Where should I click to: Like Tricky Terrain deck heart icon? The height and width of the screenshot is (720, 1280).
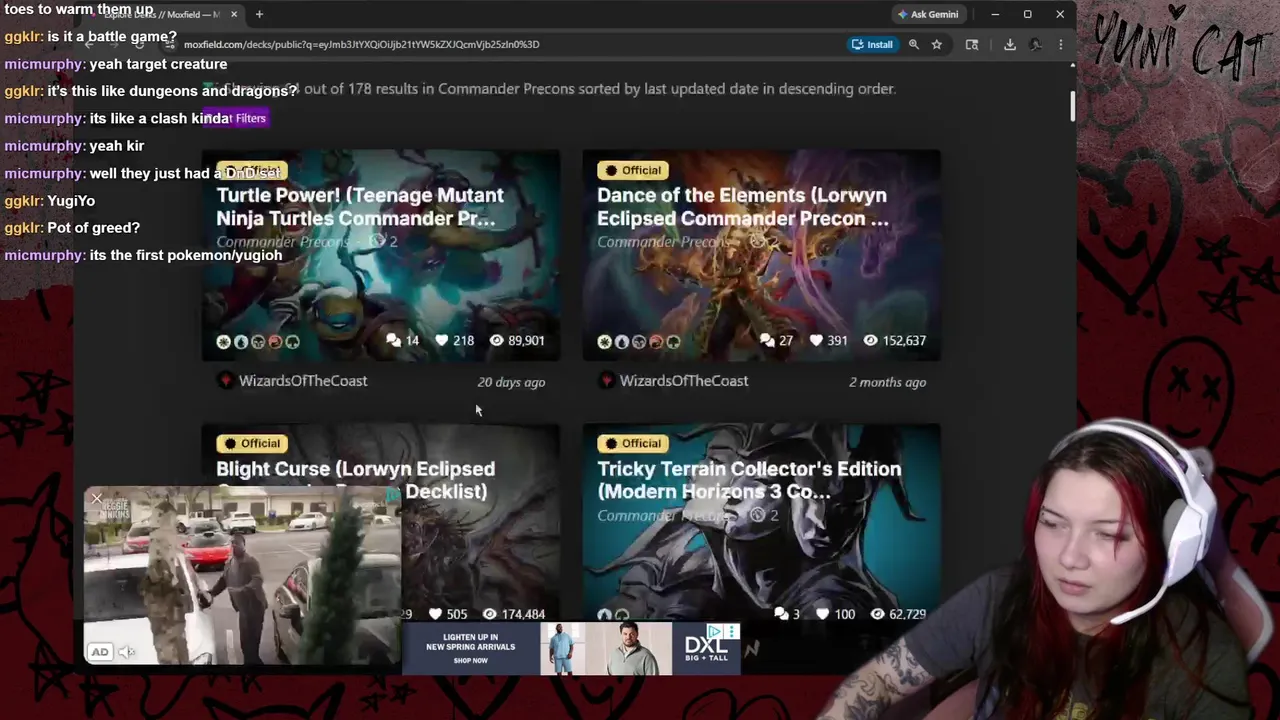[823, 614]
